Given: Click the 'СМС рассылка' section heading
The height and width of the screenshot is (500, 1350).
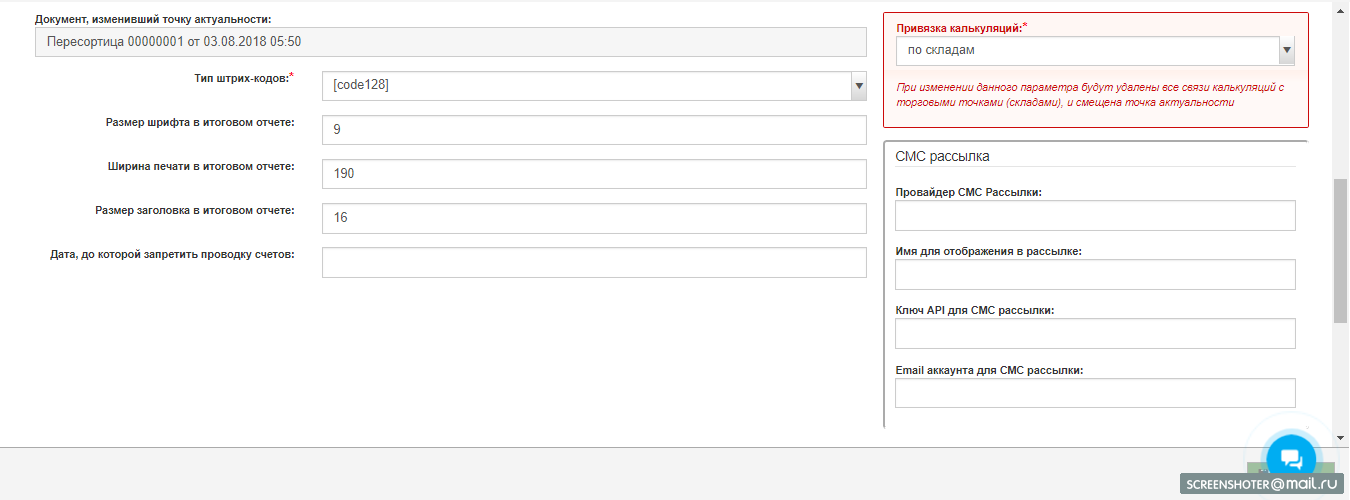Looking at the screenshot, I should click(942, 156).
